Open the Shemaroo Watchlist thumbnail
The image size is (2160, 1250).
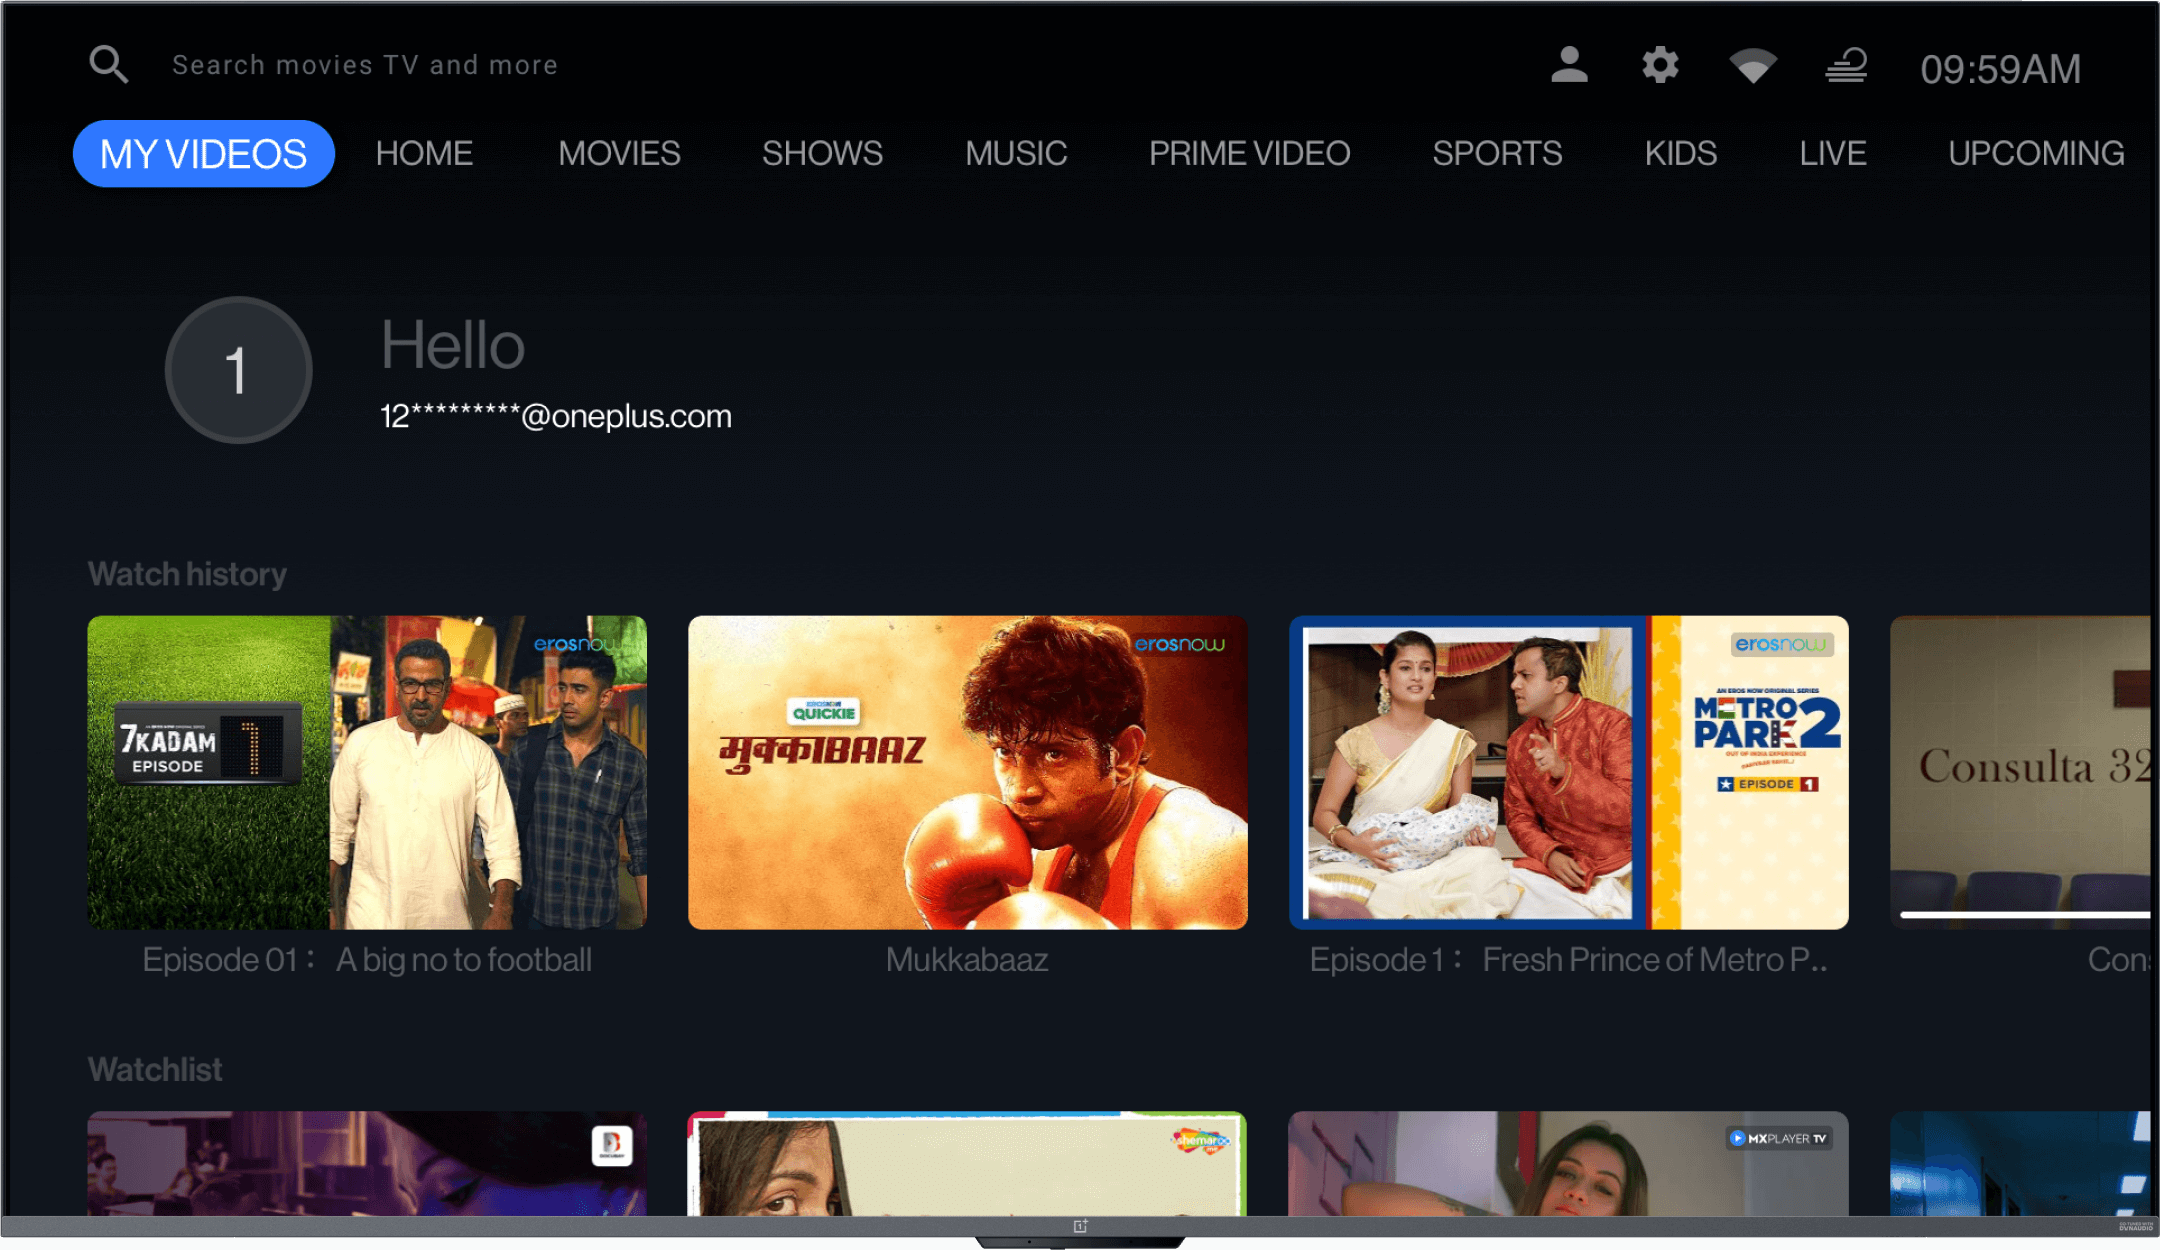point(968,1163)
